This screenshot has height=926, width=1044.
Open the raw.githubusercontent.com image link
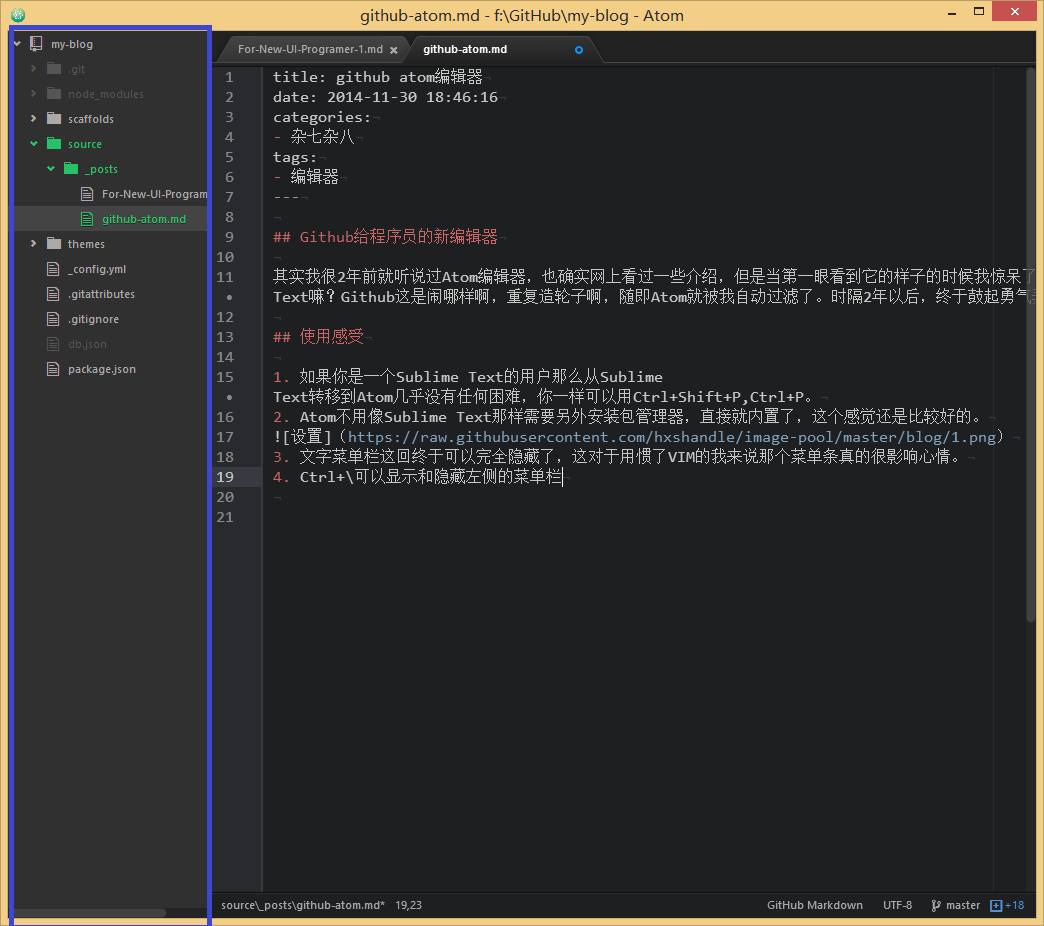[672, 437]
